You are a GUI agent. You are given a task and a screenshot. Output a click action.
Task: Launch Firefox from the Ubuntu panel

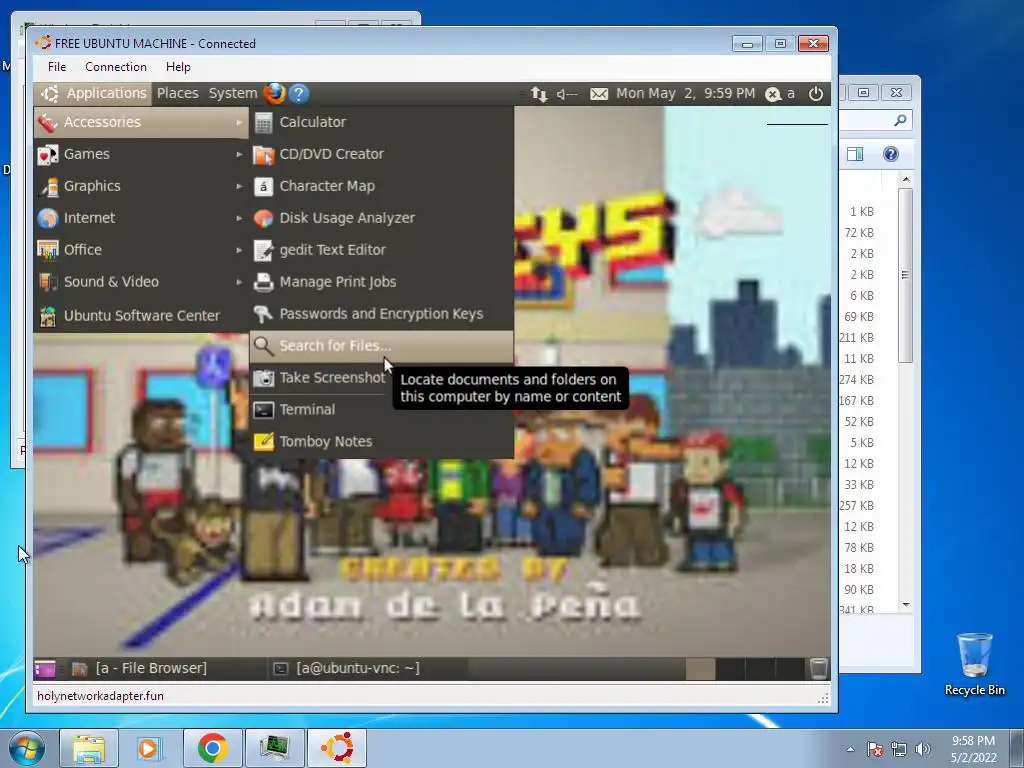(274, 93)
